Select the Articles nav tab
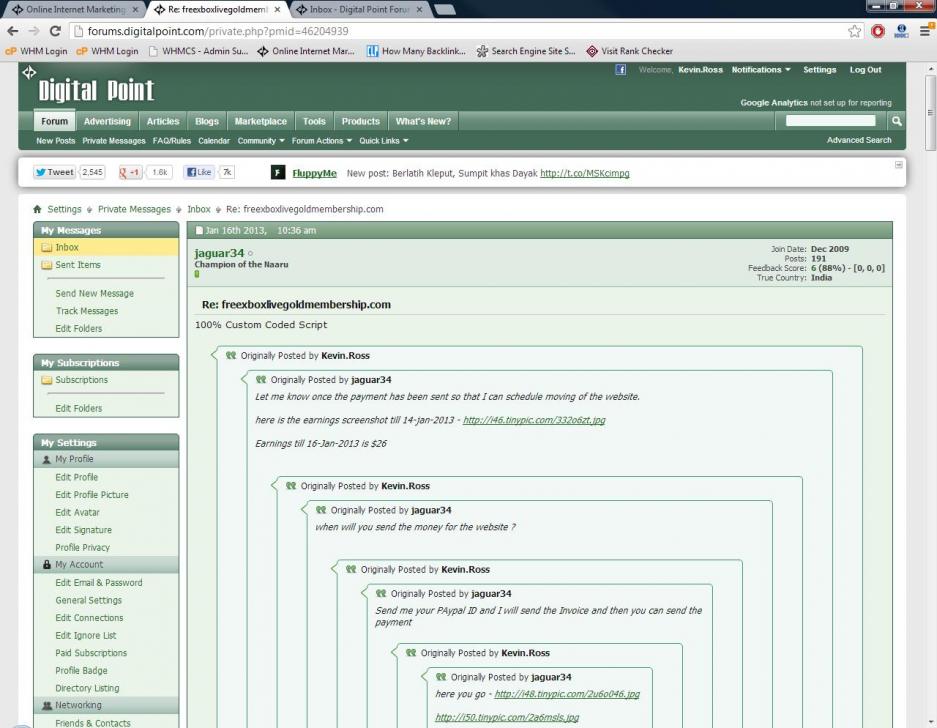Viewport: 937px width, 728px height. click(163, 121)
